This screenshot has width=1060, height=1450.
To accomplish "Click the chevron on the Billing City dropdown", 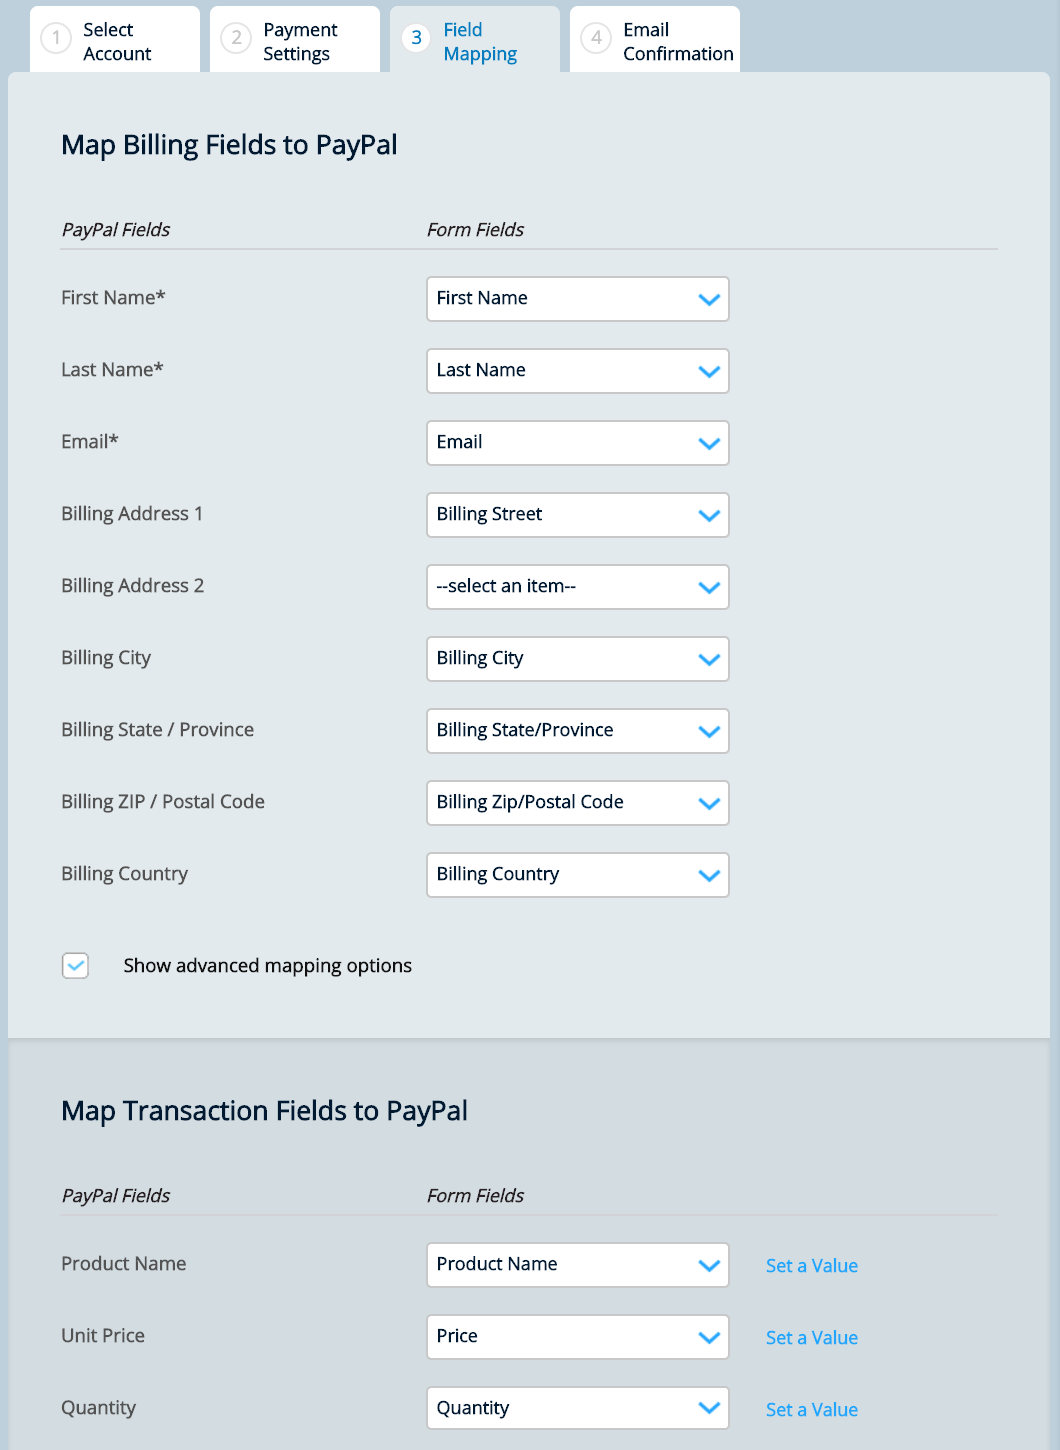I will 709,658.
